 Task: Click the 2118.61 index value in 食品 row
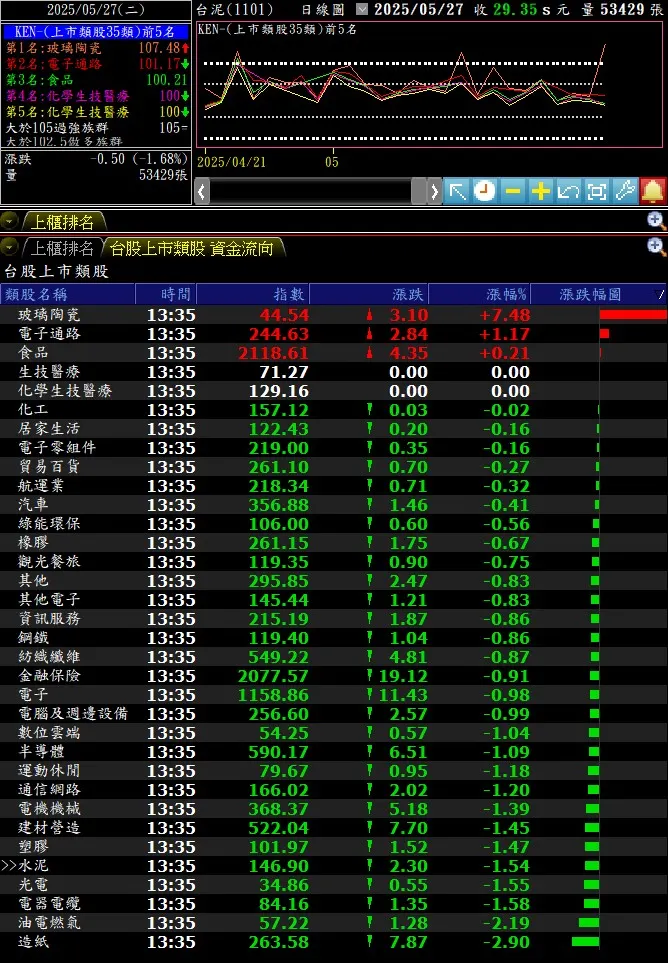tap(273, 353)
